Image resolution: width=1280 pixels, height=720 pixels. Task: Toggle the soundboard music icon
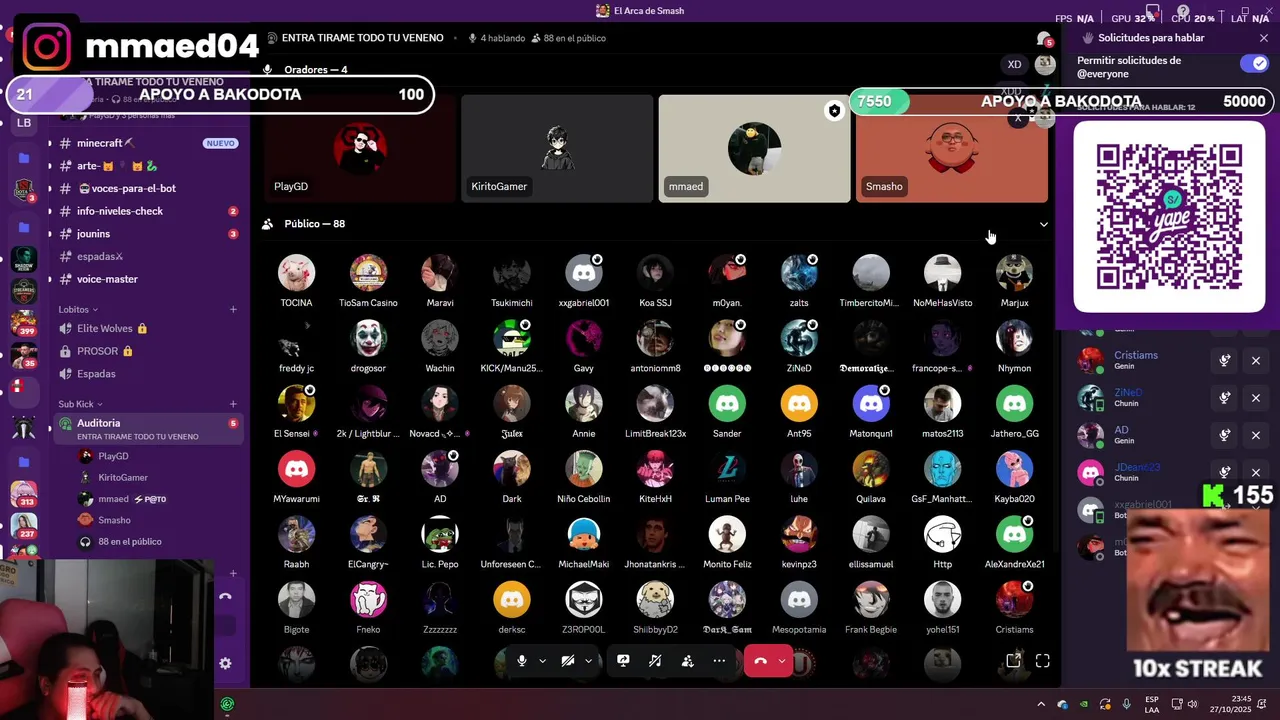tap(655, 661)
